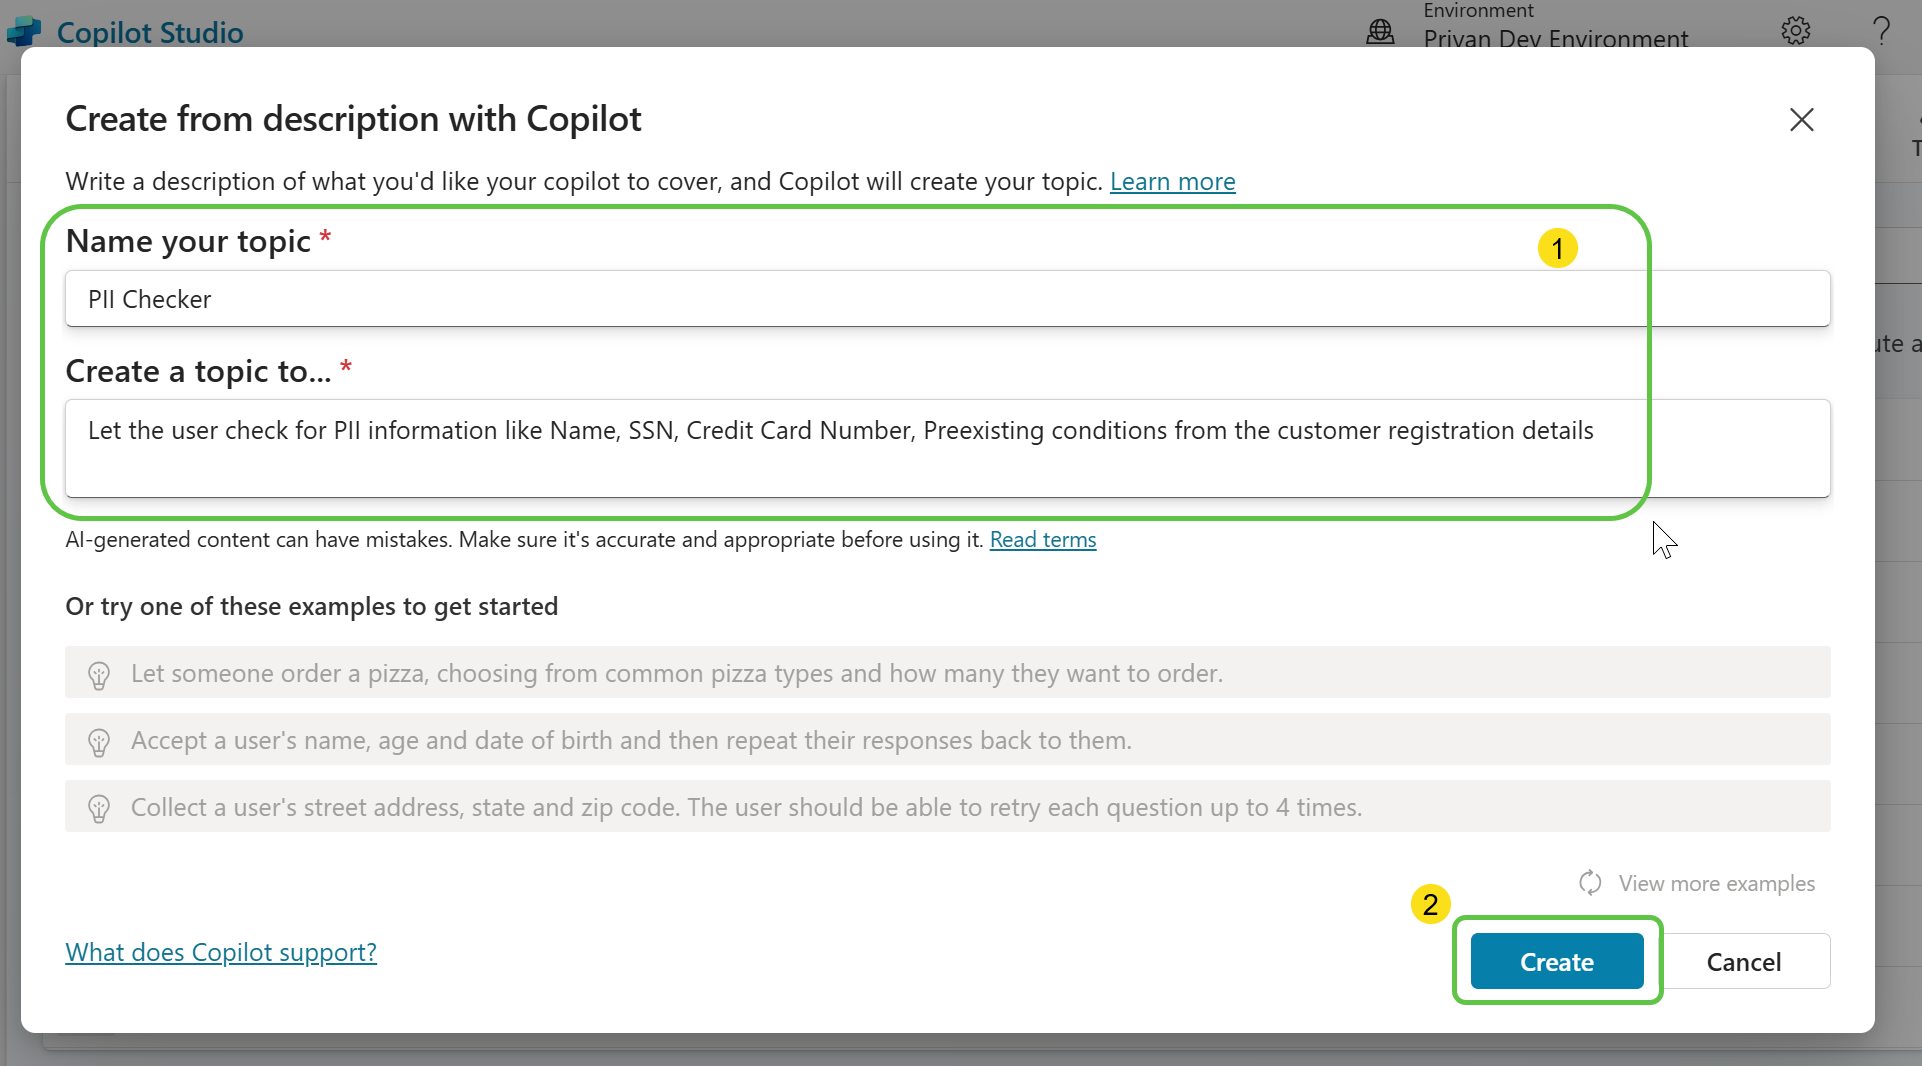Click the lightbulb icon for street address example
The height and width of the screenshot is (1066, 1922).
coord(99,808)
